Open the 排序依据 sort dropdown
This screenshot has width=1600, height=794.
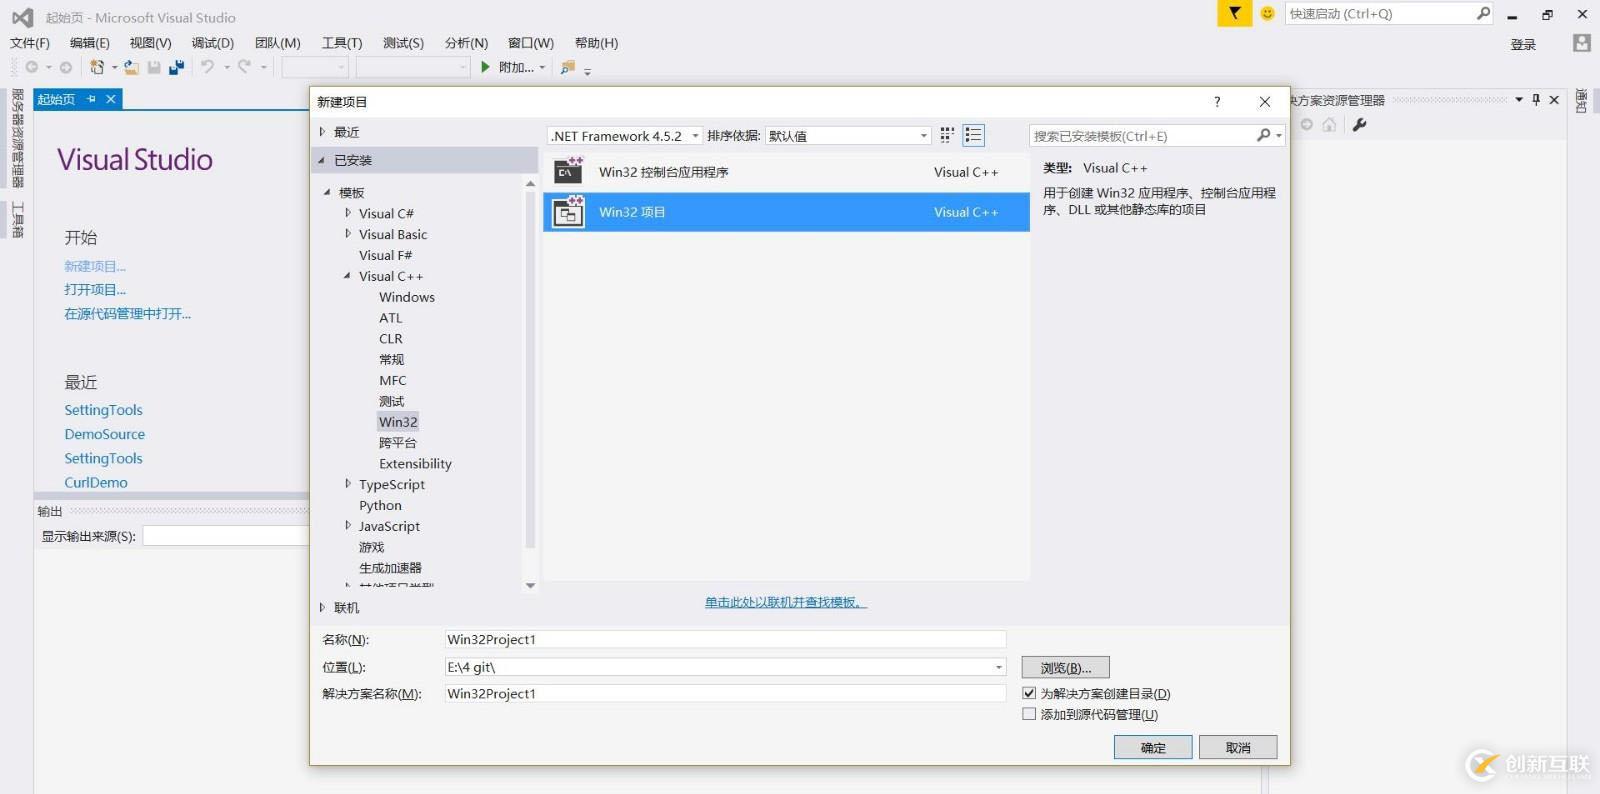coord(924,136)
